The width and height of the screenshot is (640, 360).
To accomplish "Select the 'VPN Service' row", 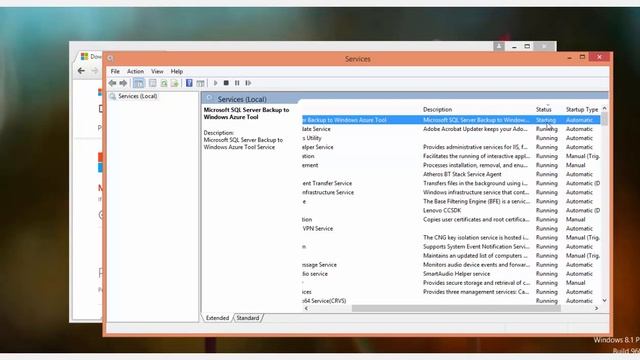I will (x=451, y=229).
